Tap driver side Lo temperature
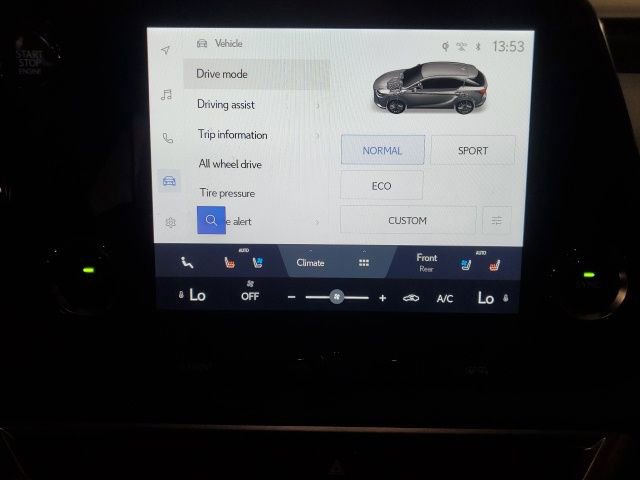This screenshot has width=640, height=480. coord(197,295)
